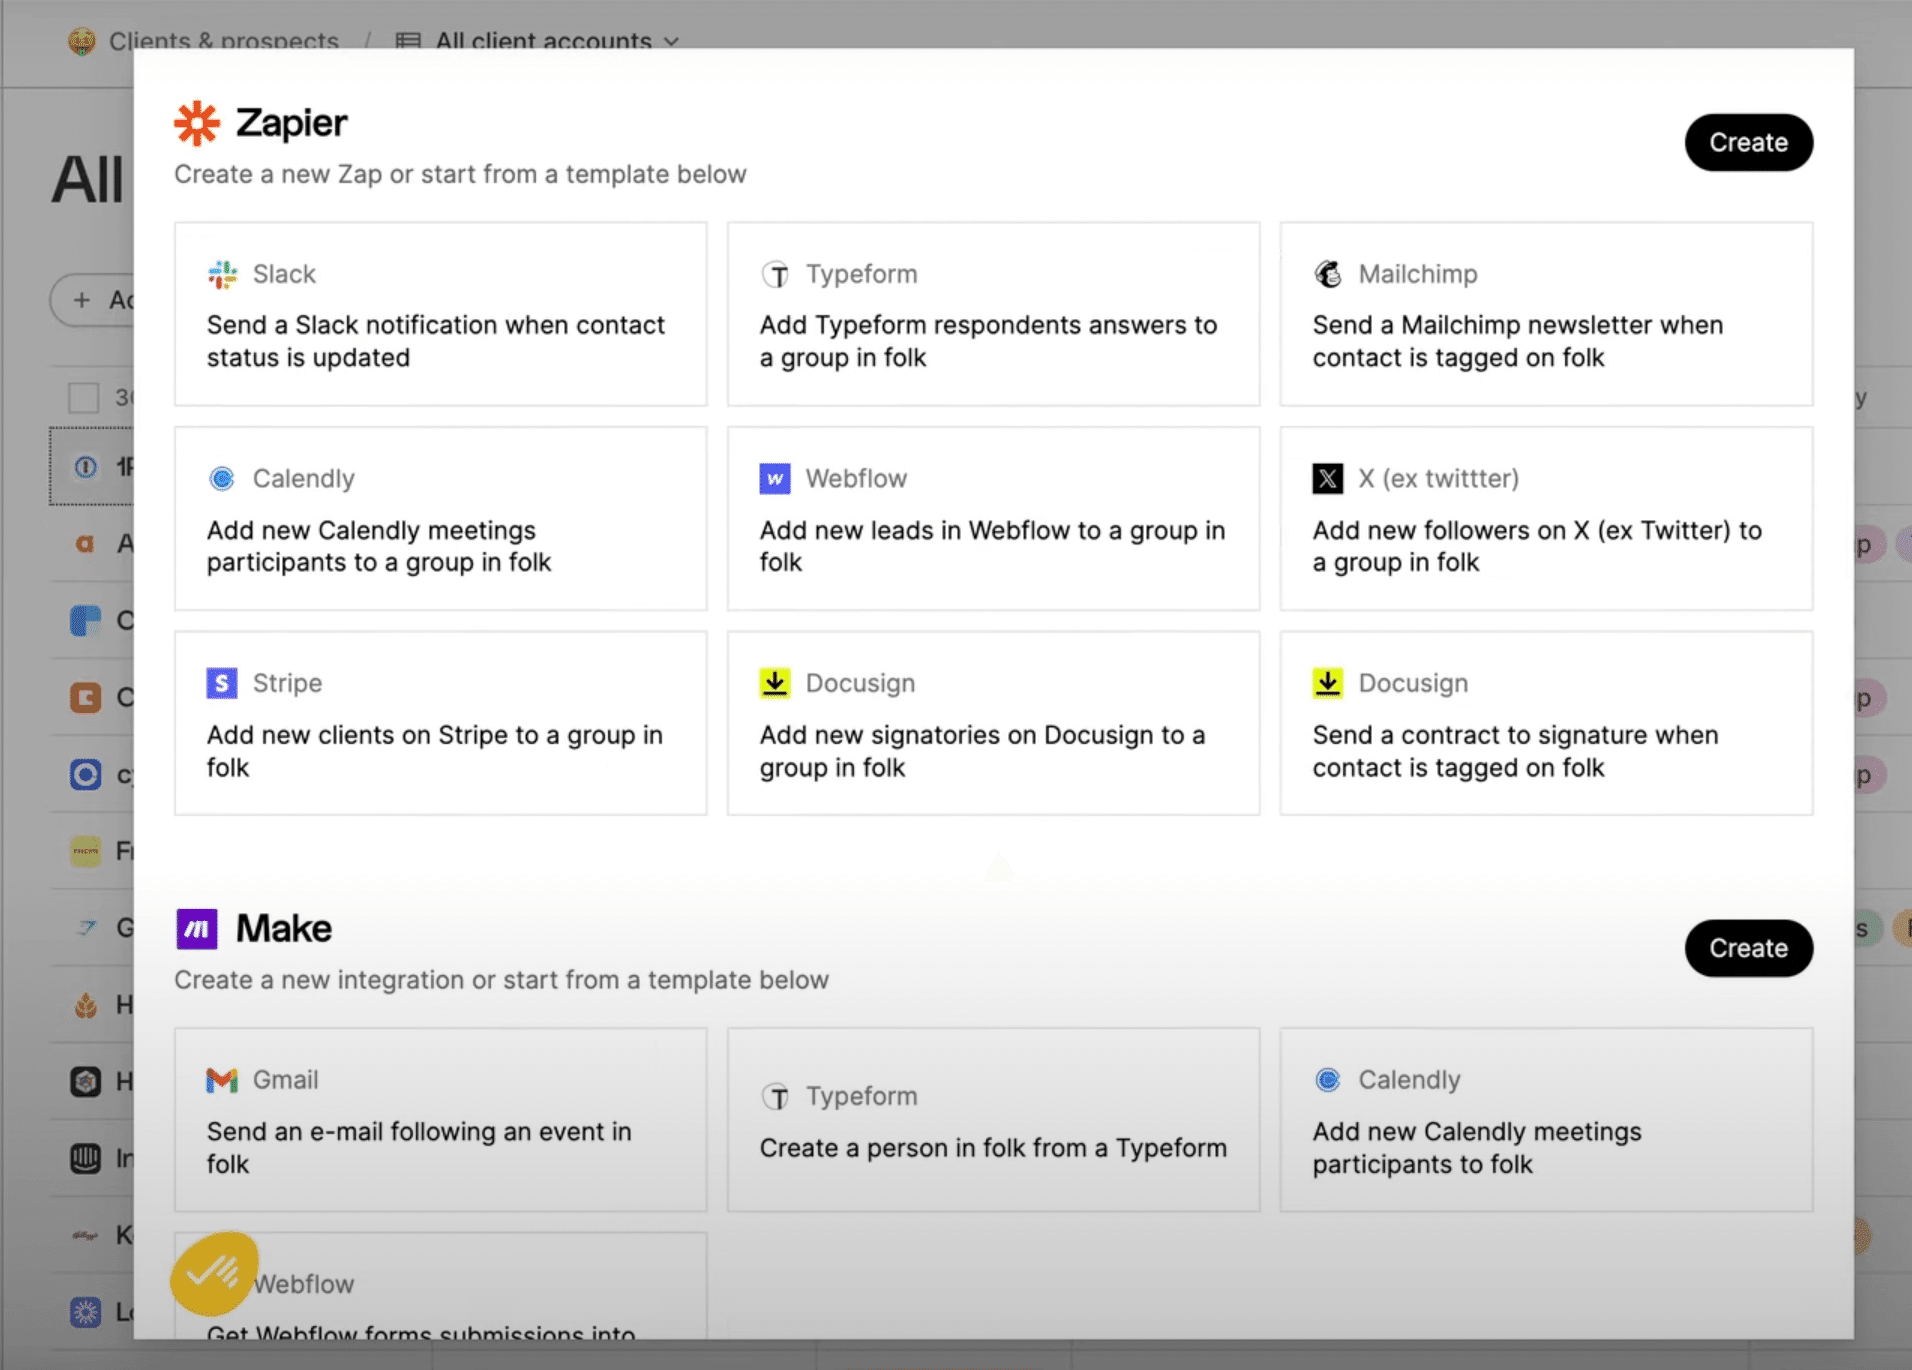Click the Zapier heading text
1912x1370 pixels.
coord(292,123)
